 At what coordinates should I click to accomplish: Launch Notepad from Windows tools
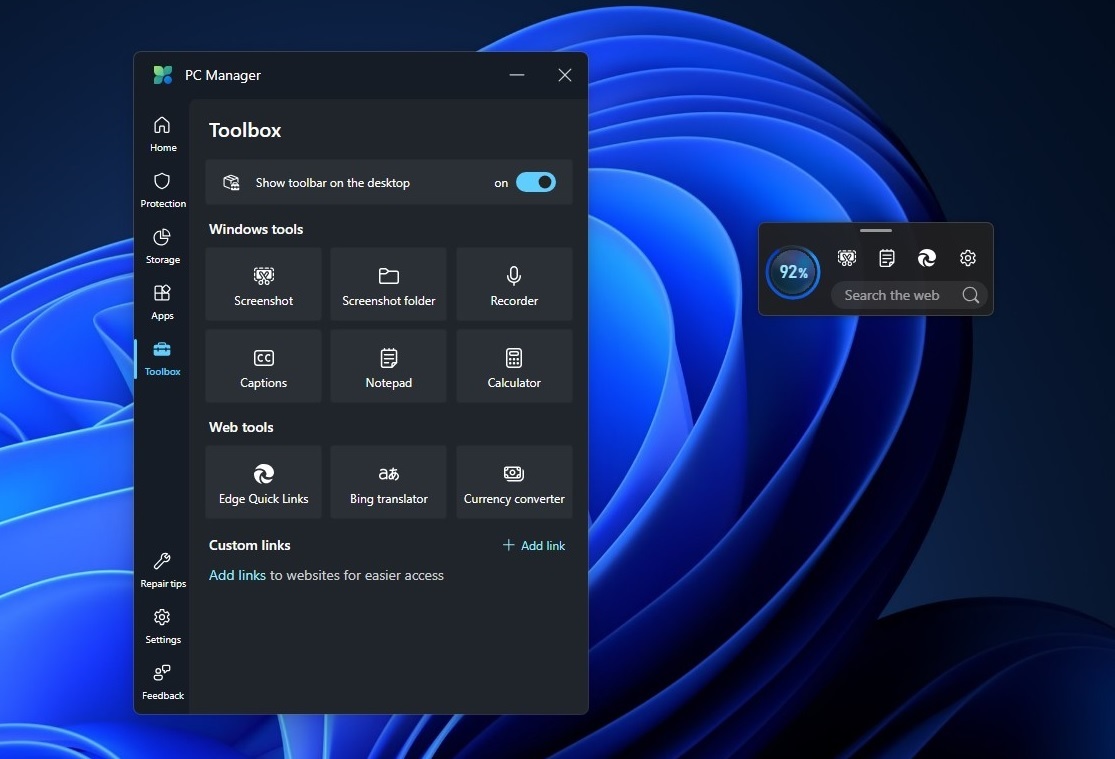388,366
